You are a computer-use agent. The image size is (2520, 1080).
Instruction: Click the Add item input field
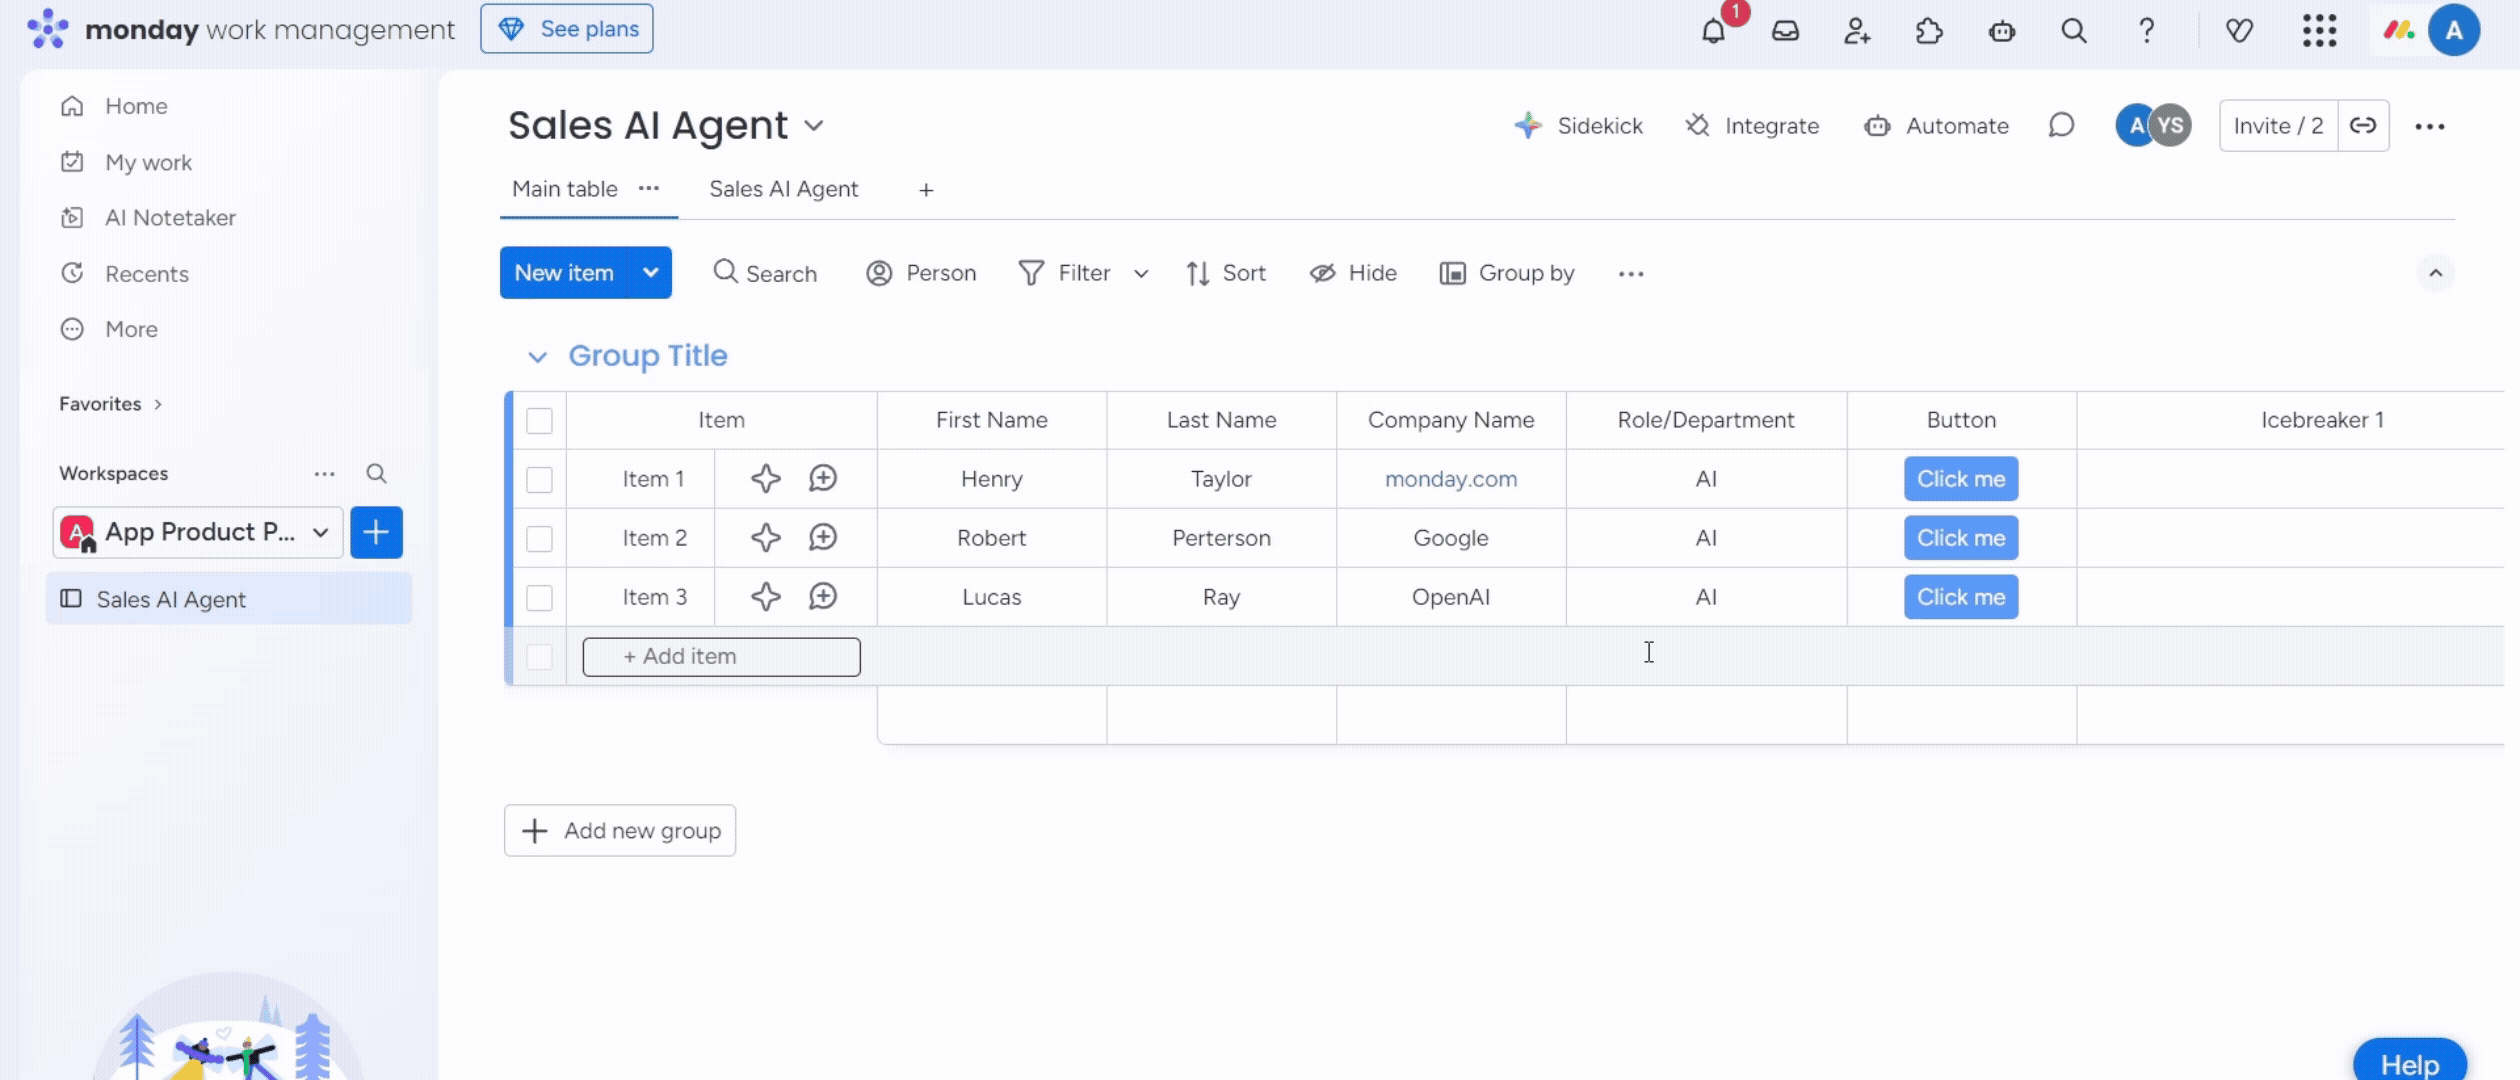721,657
